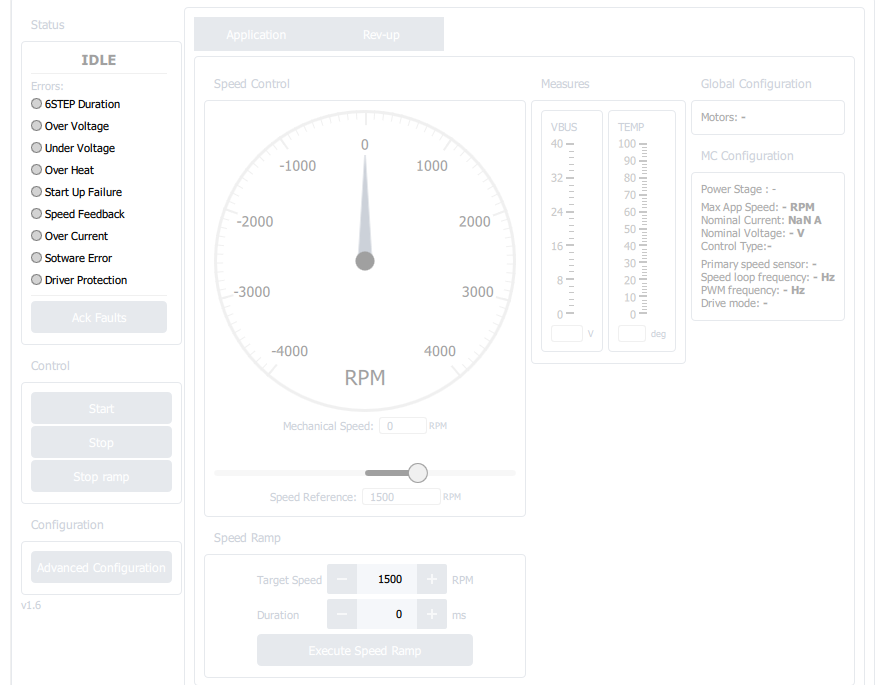This screenshot has width=886, height=685.
Task: Click the Over Voltage error indicator
Action: [36, 125]
